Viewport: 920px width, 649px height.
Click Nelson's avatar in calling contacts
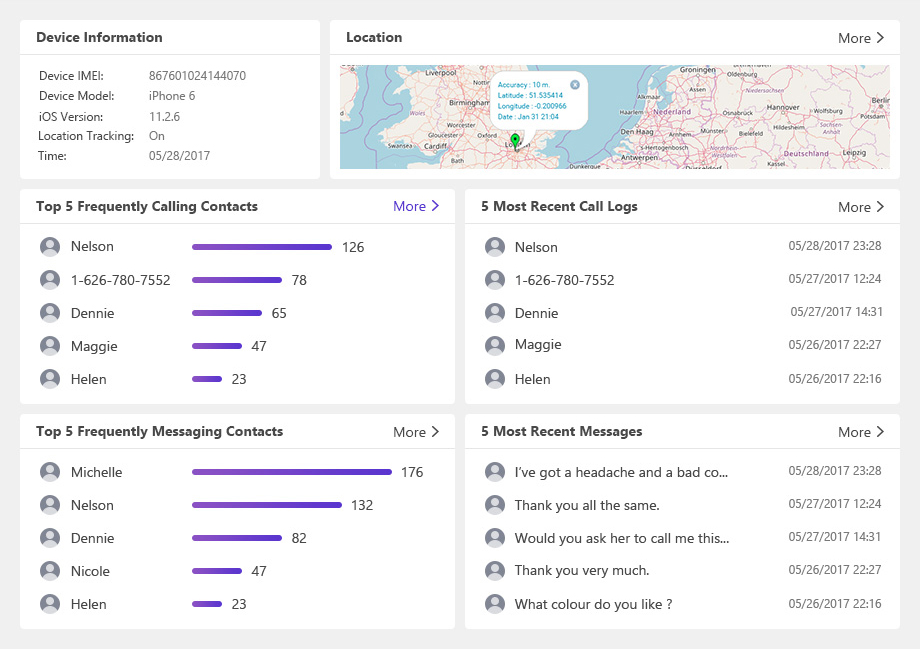click(x=50, y=247)
